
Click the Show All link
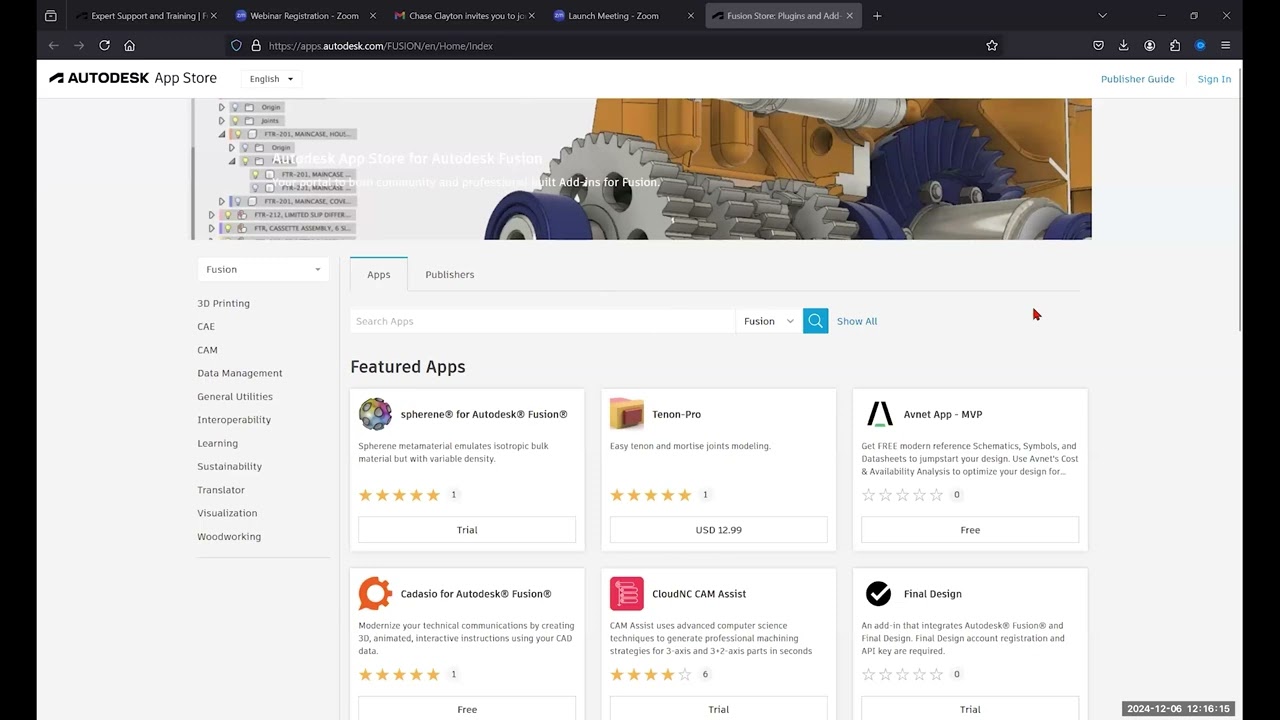click(x=857, y=321)
